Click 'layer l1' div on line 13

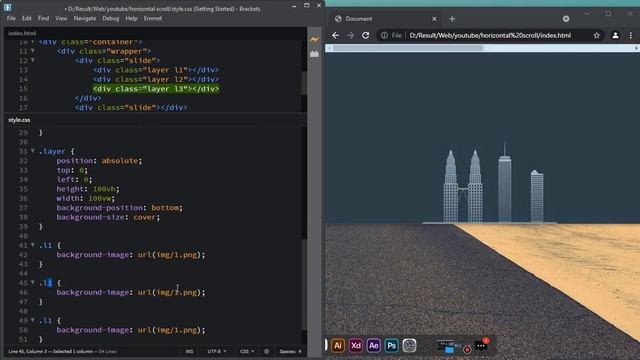156,70
